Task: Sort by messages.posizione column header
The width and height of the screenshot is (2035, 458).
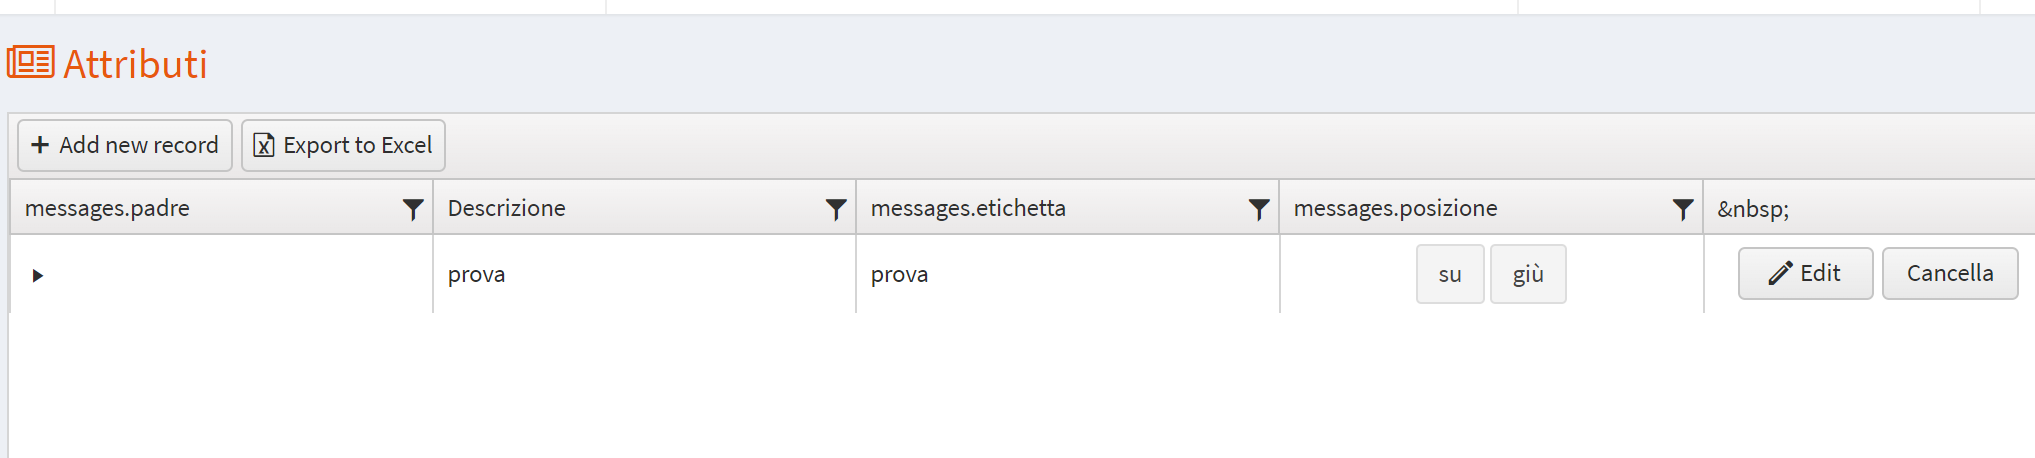Action: click(x=1395, y=208)
